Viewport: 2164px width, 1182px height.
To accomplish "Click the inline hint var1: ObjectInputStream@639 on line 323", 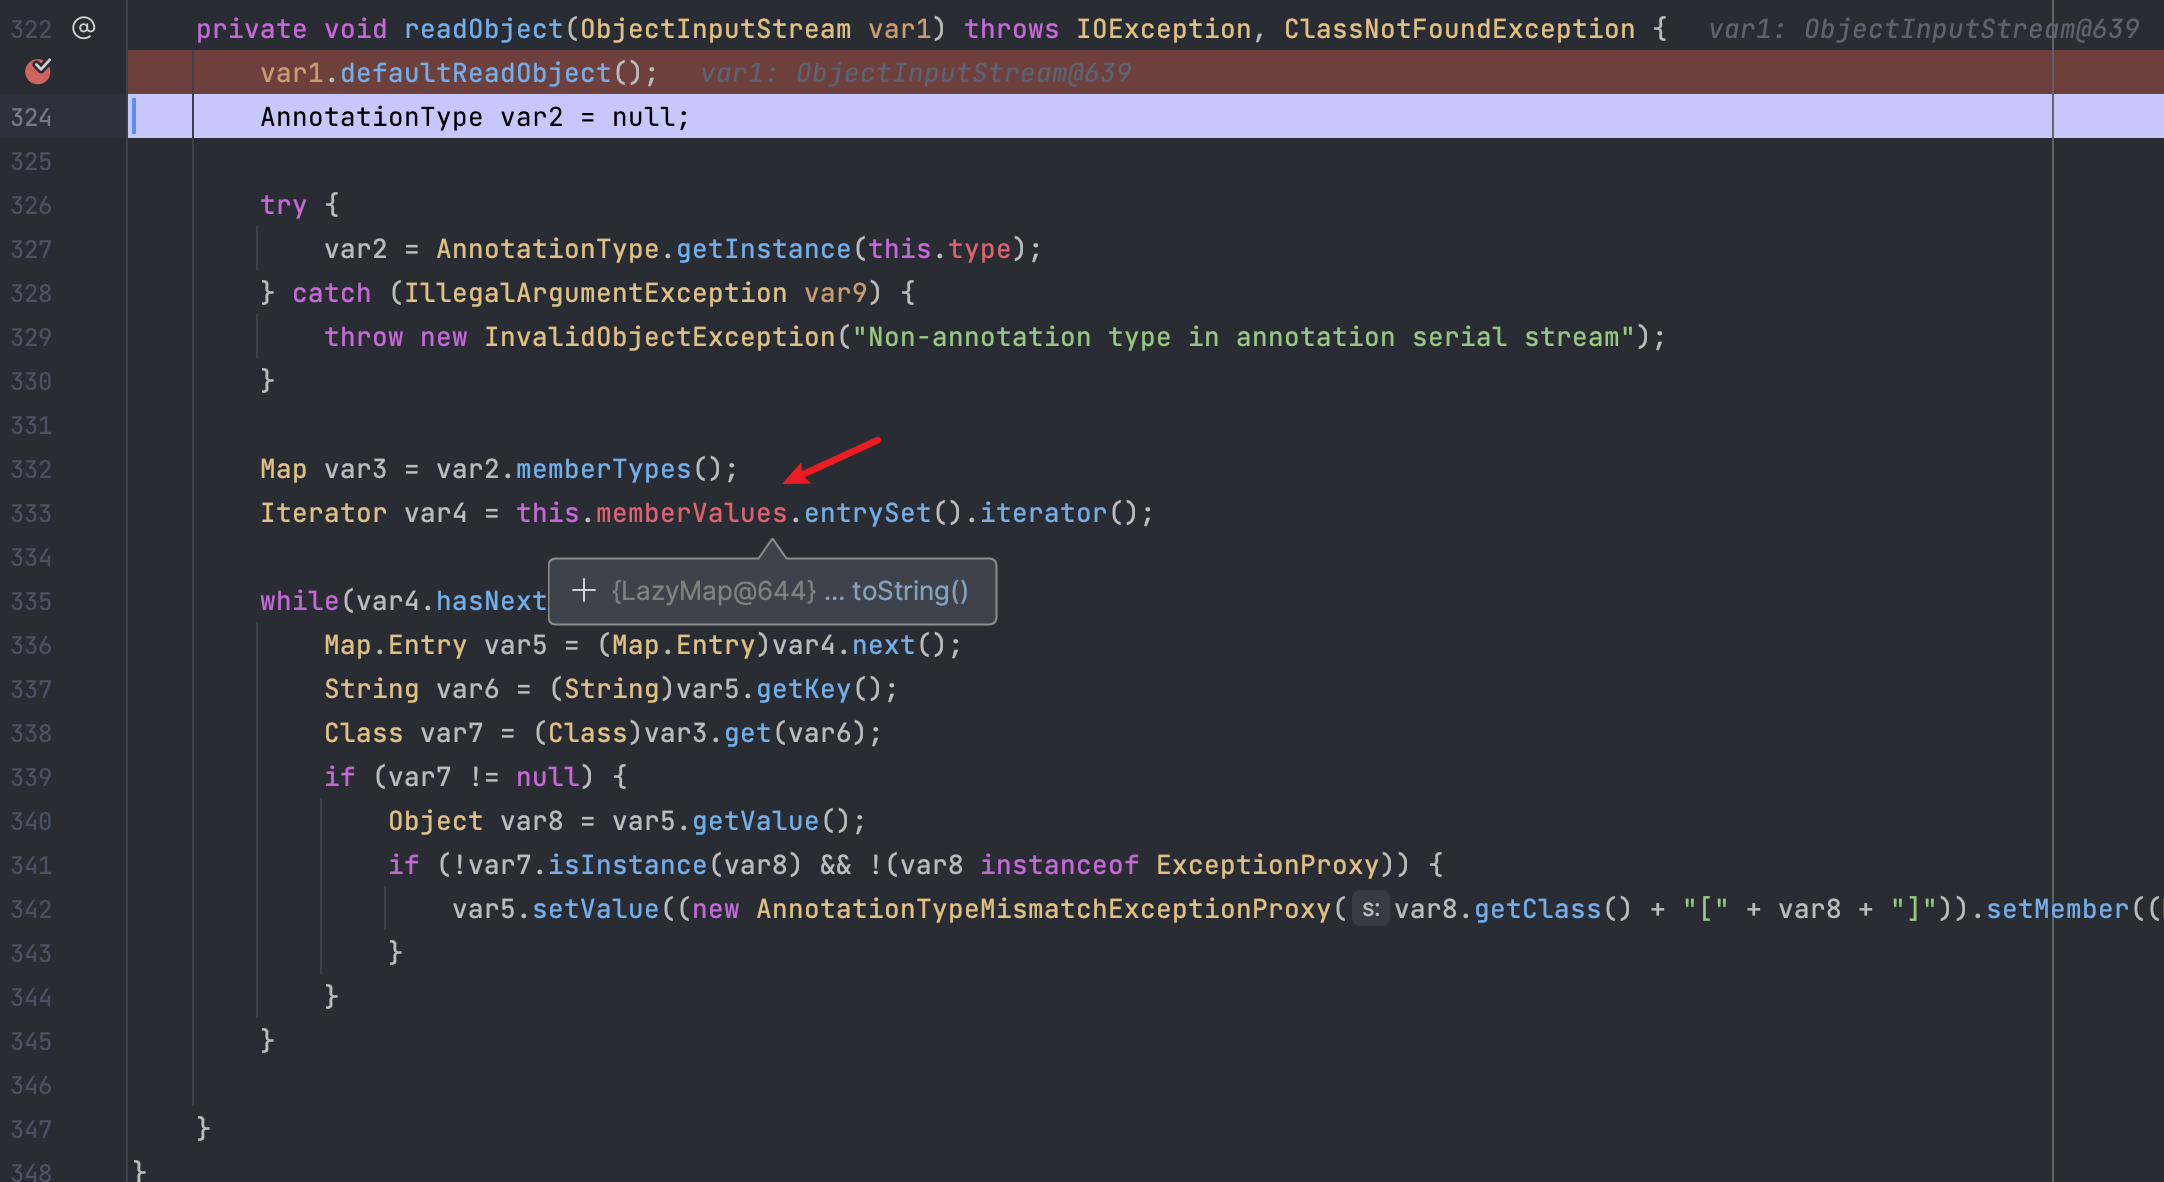I will tap(916, 73).
